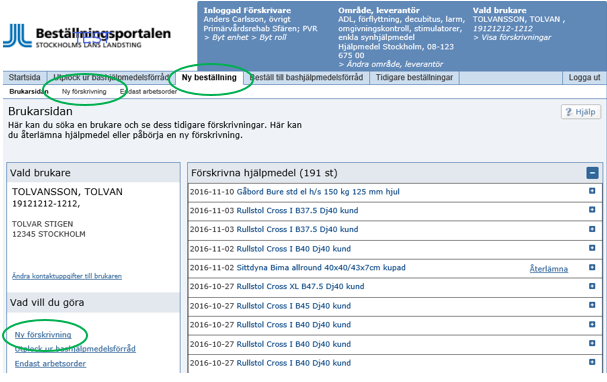Expand the Gåbord Bure std el row
This screenshot has height=382, width=607.
pos(592,191)
